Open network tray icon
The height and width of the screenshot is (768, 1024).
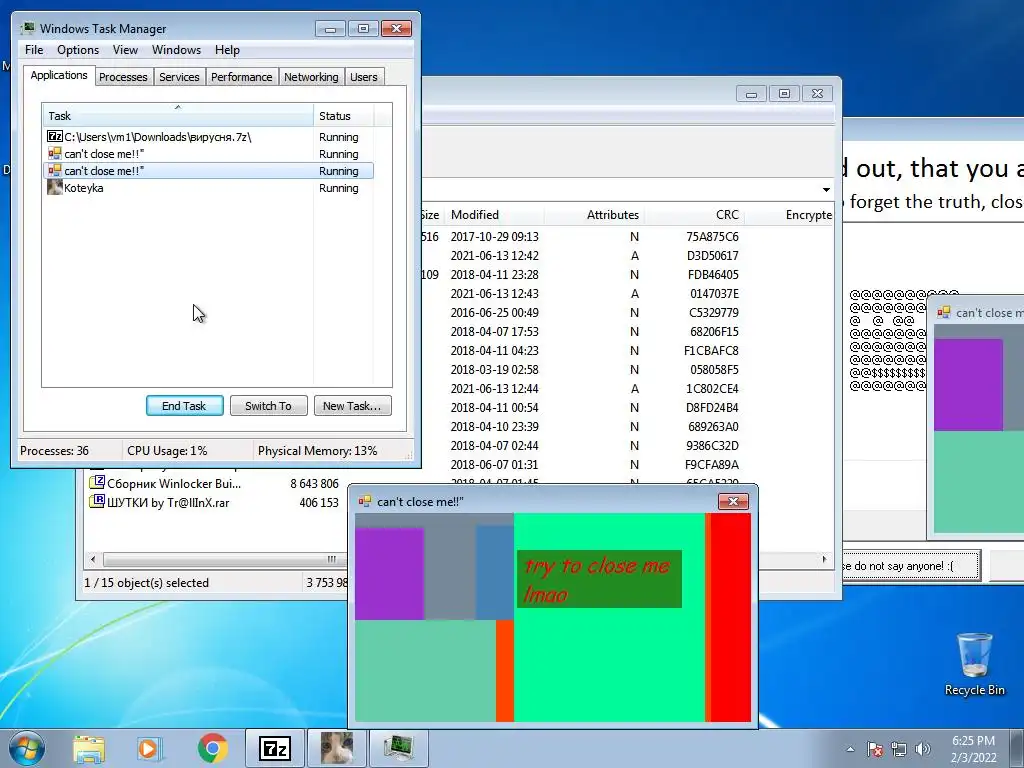pos(899,750)
